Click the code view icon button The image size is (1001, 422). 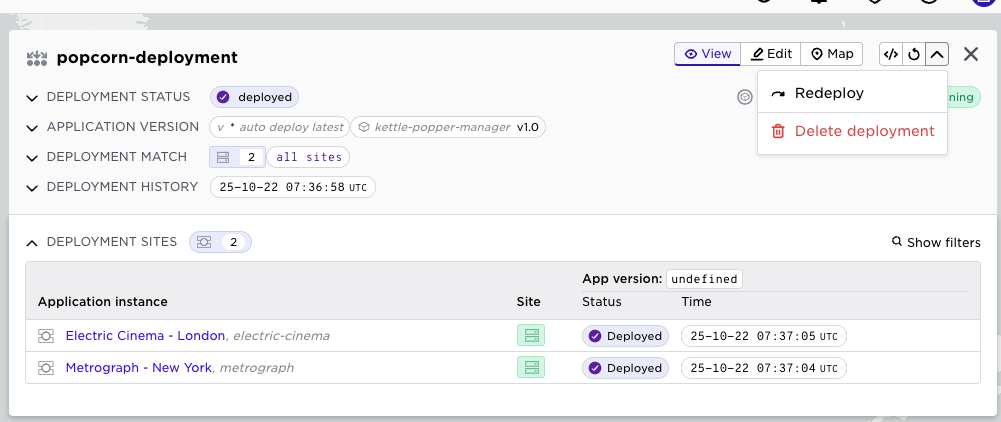pos(890,54)
